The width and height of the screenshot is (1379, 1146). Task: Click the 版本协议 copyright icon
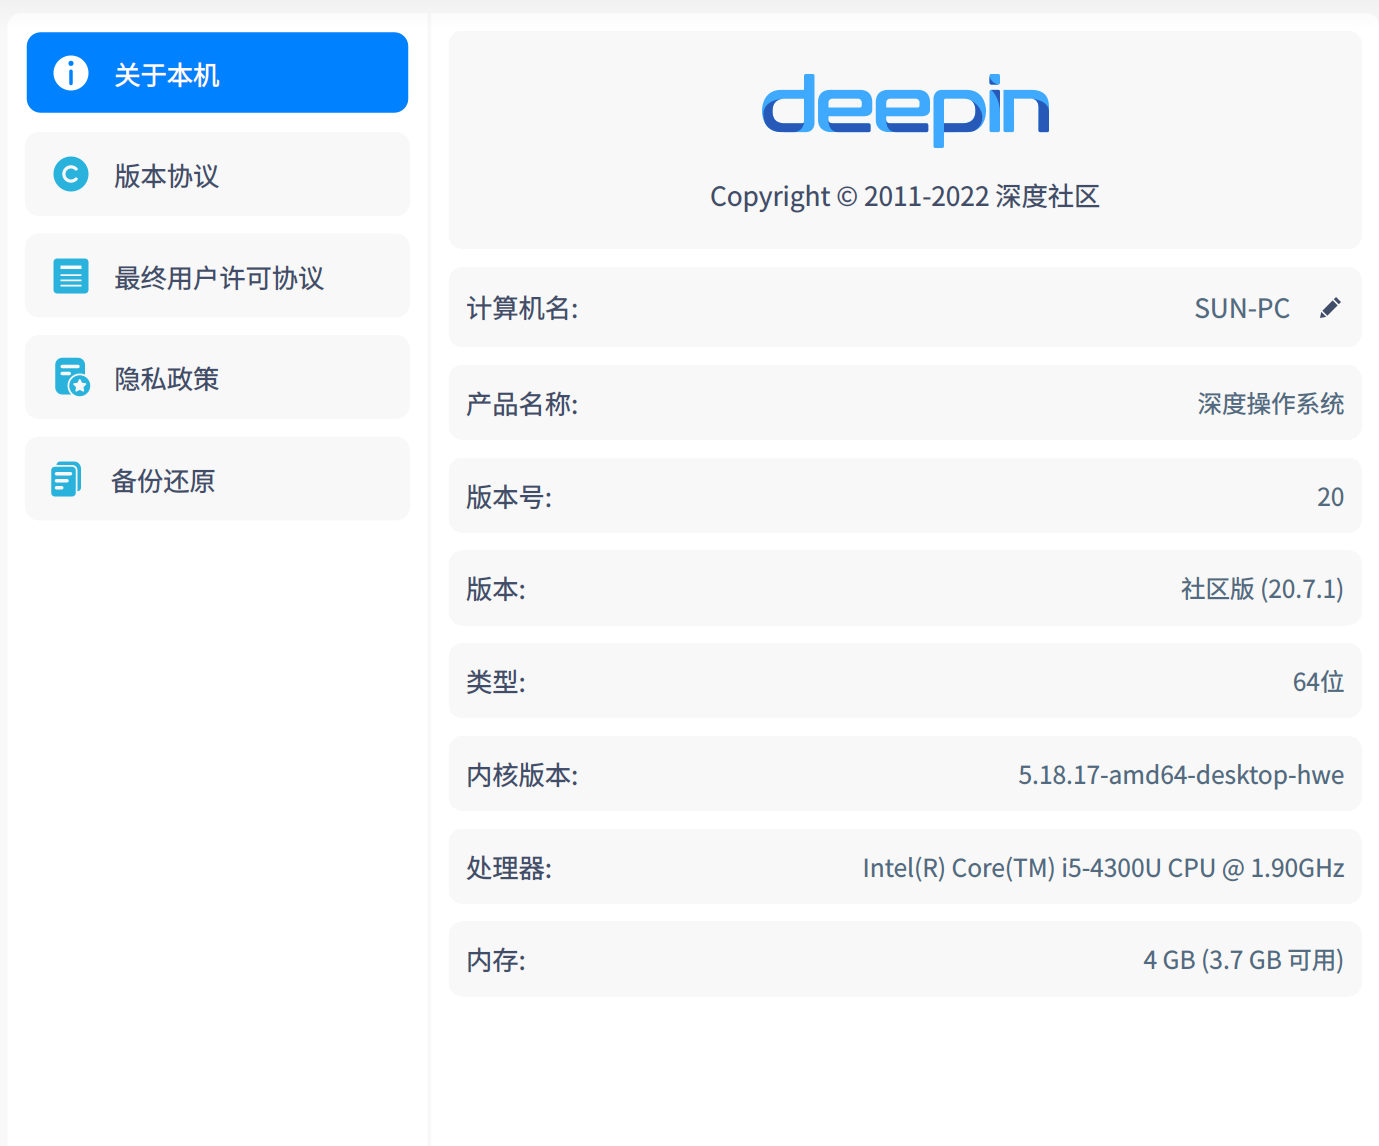70,174
